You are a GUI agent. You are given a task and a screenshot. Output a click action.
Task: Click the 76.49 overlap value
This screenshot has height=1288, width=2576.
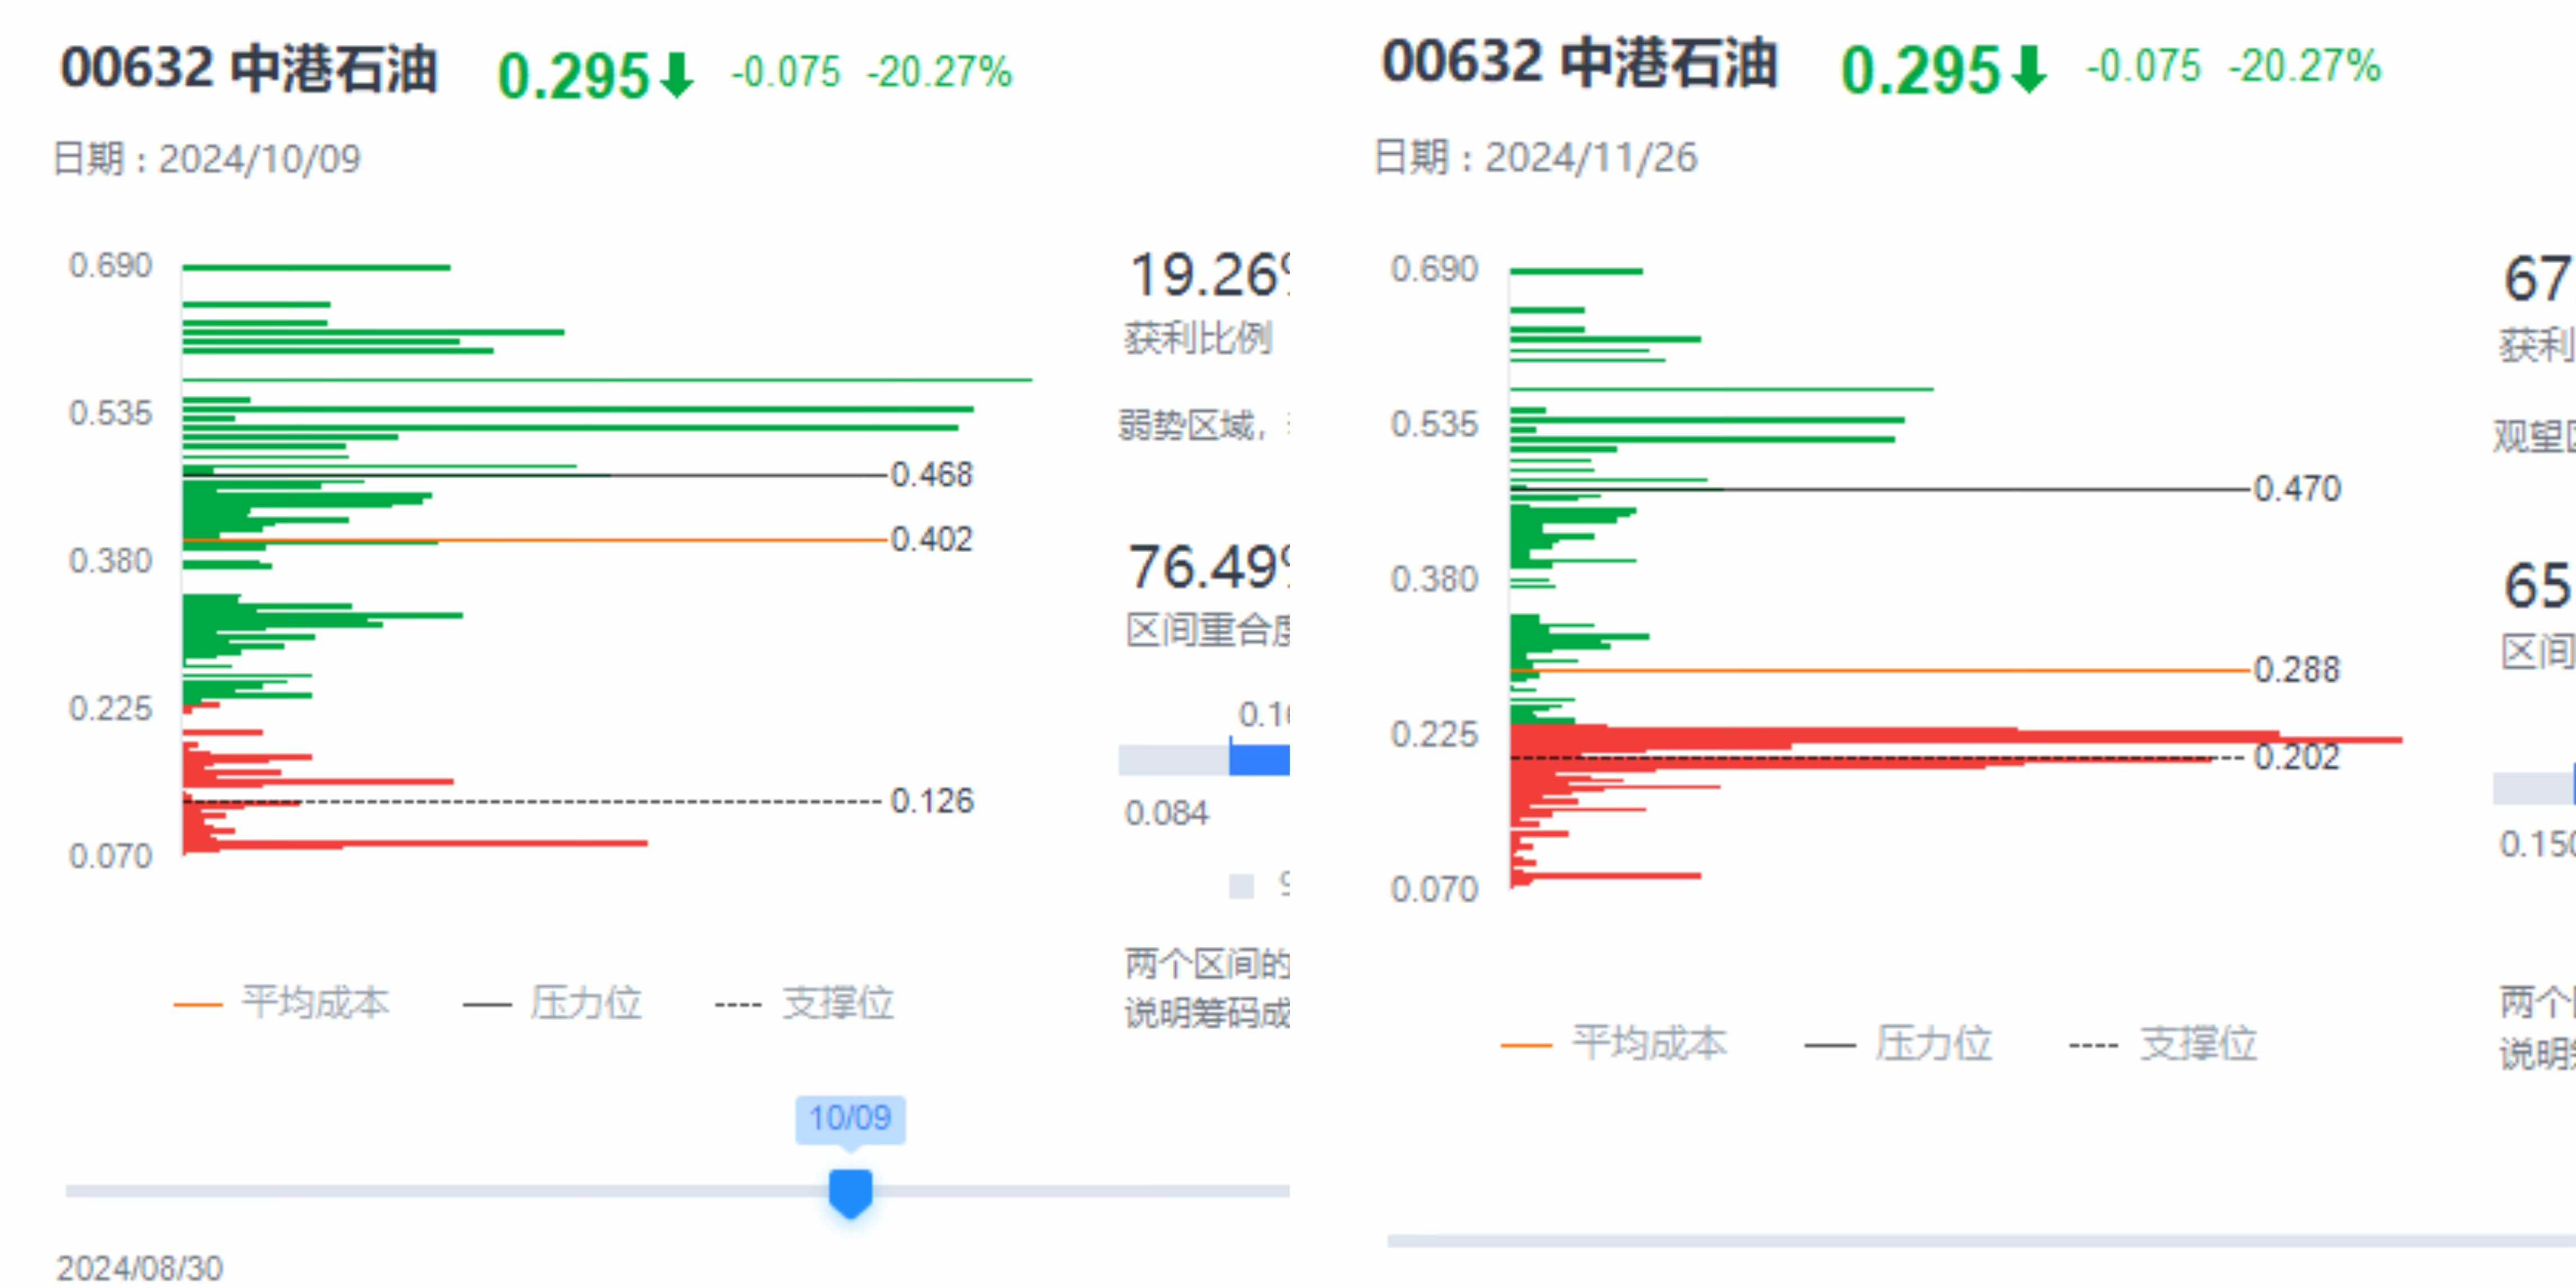(x=1208, y=567)
